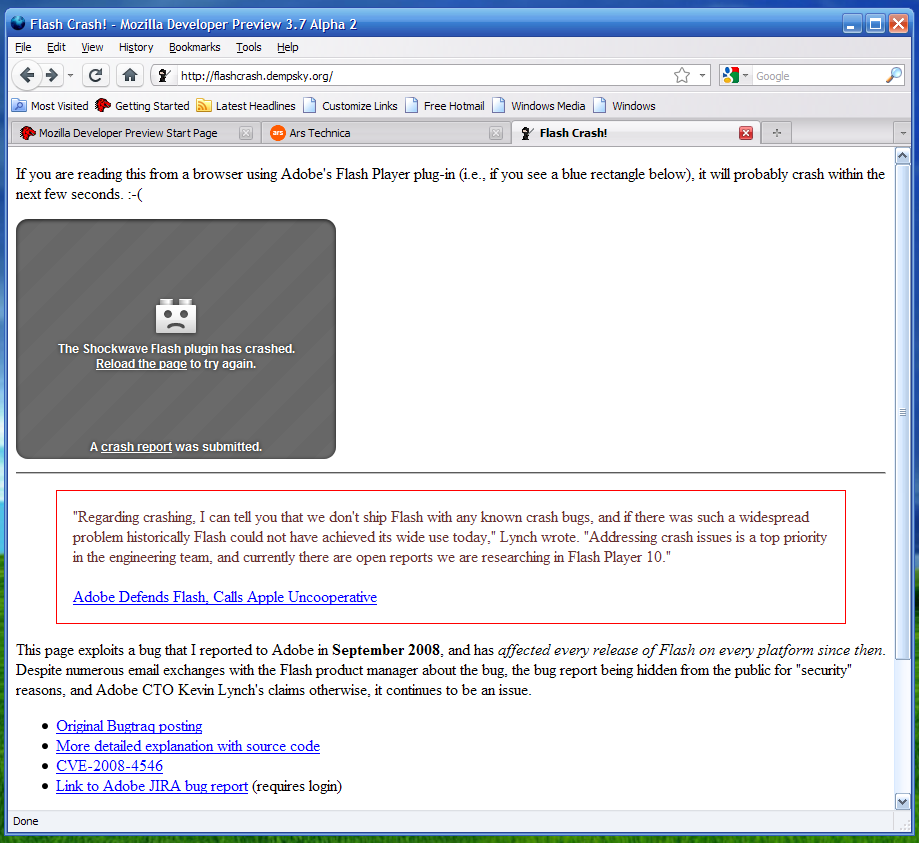919x843 pixels.
Task: Open the CVE-2008-4546 link
Action: pos(109,766)
